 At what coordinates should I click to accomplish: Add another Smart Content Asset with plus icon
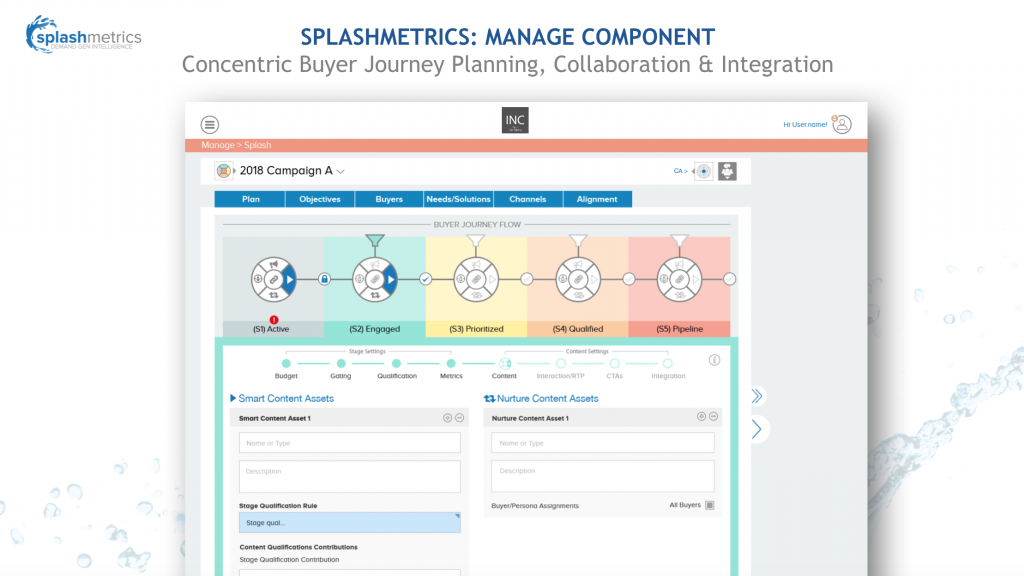(447, 418)
